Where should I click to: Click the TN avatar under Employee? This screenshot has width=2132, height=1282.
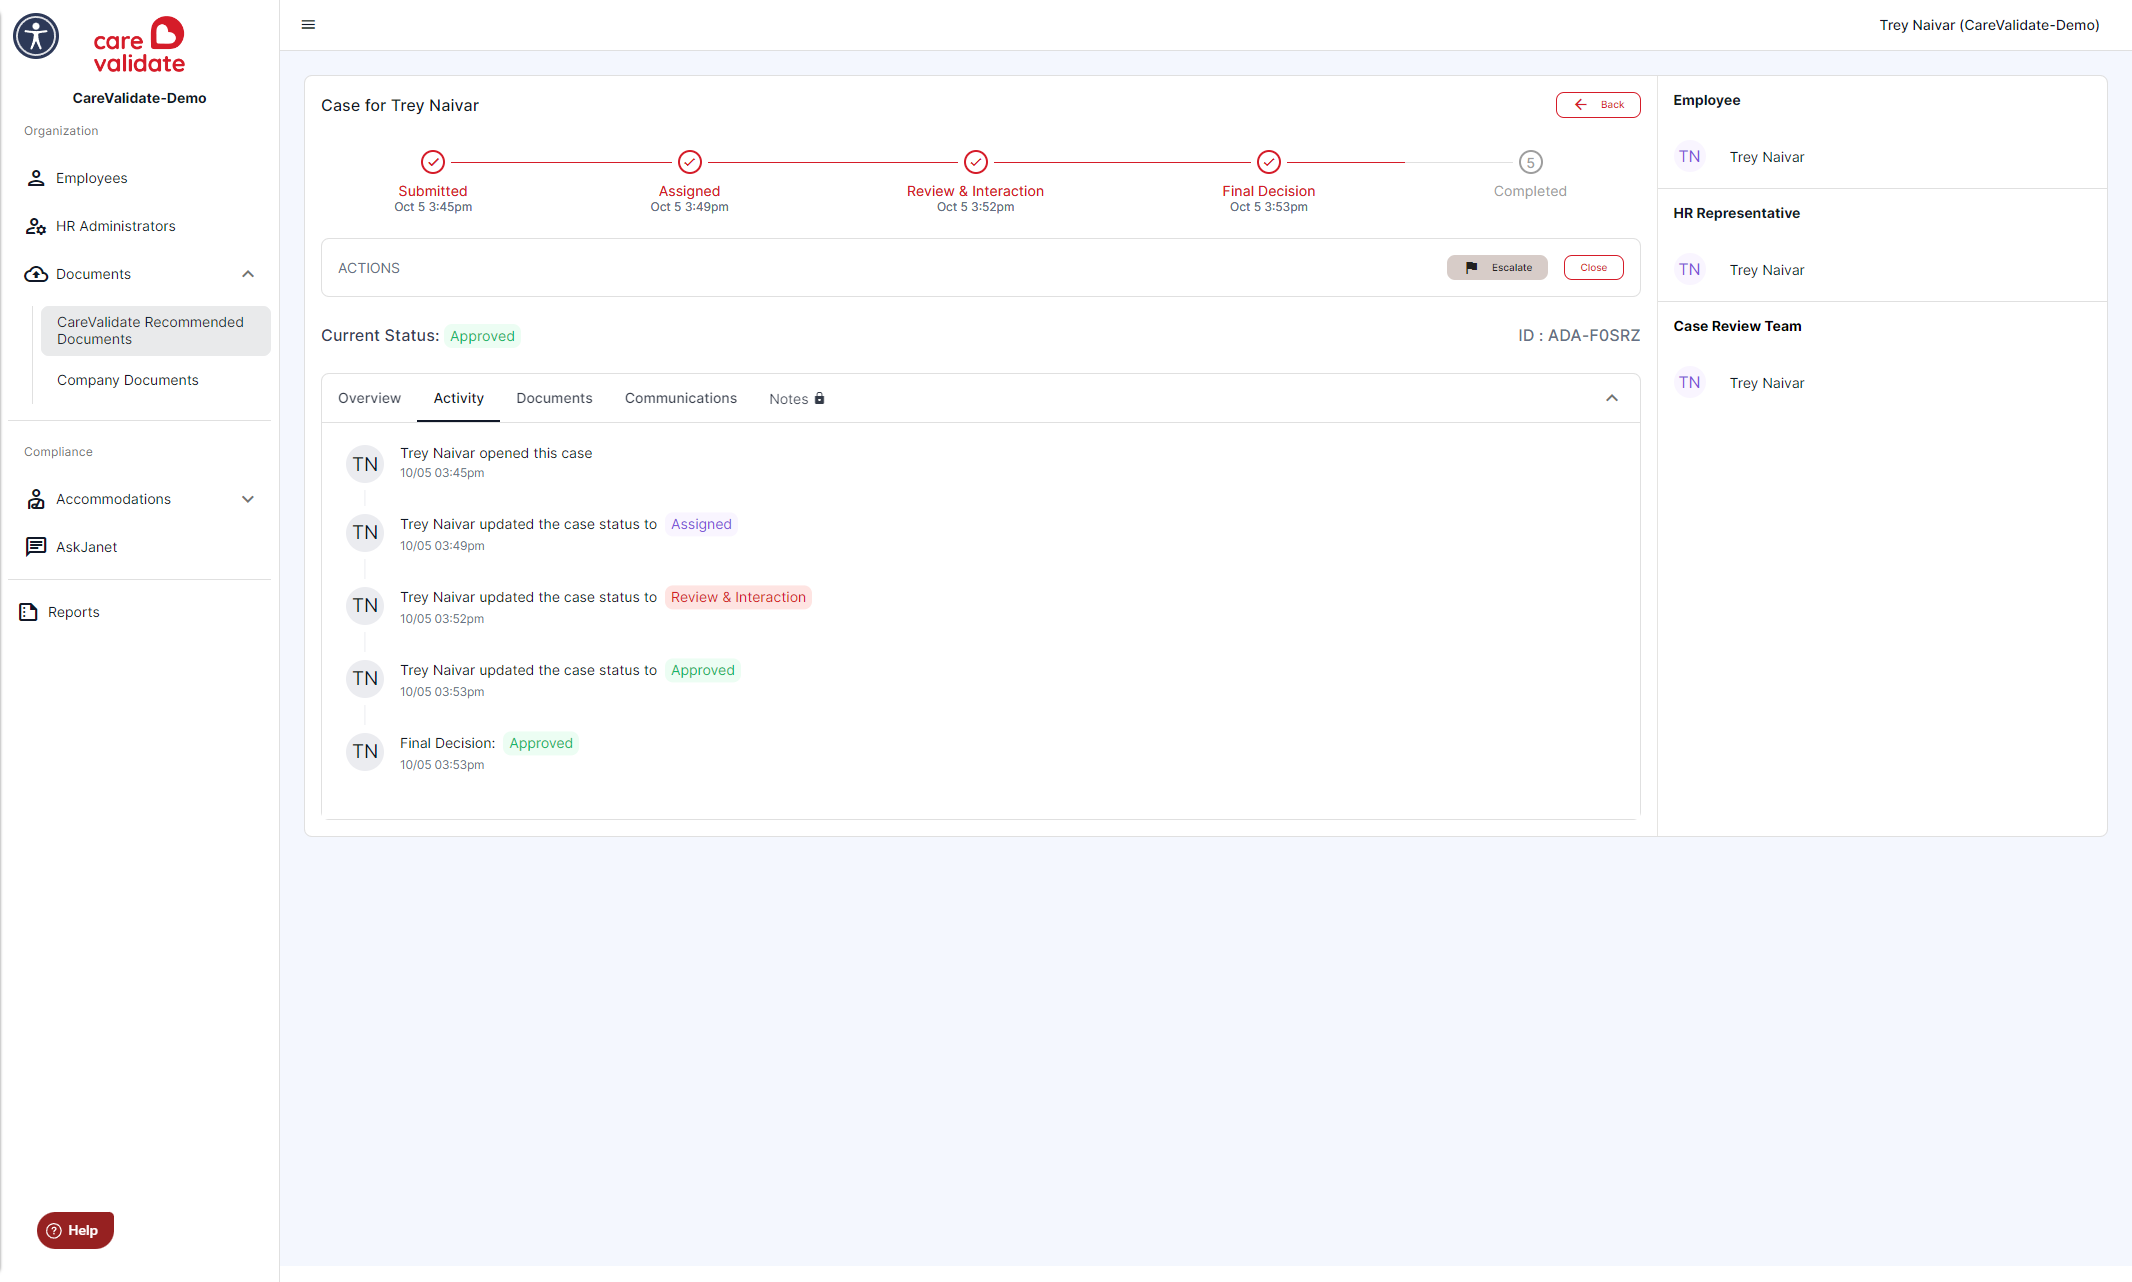click(x=1690, y=157)
